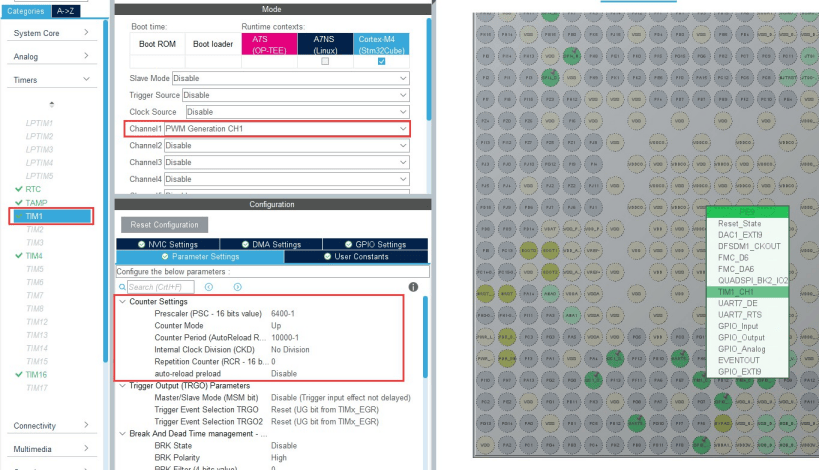
Task: Choose UART7_DE in pin context menu
Action: point(737,303)
